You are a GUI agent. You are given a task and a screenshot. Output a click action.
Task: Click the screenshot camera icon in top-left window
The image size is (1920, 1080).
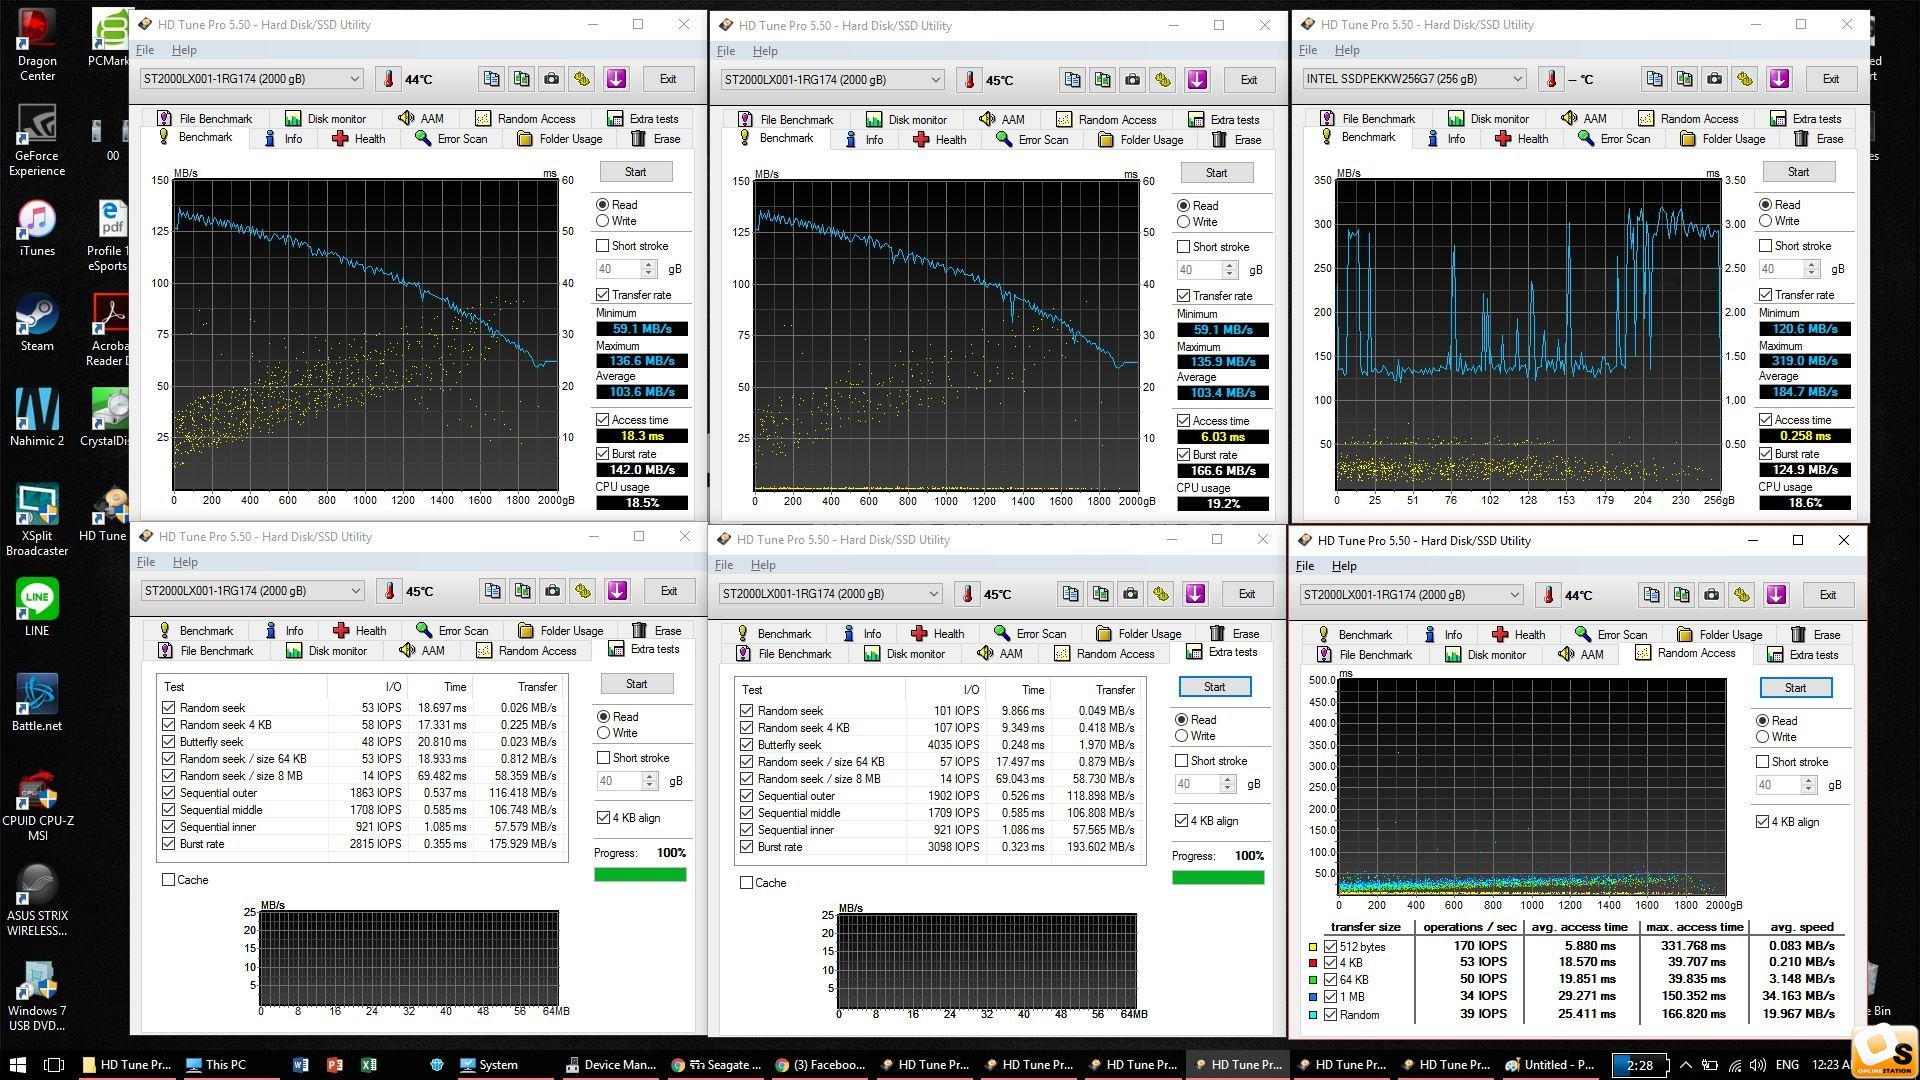[x=551, y=79]
